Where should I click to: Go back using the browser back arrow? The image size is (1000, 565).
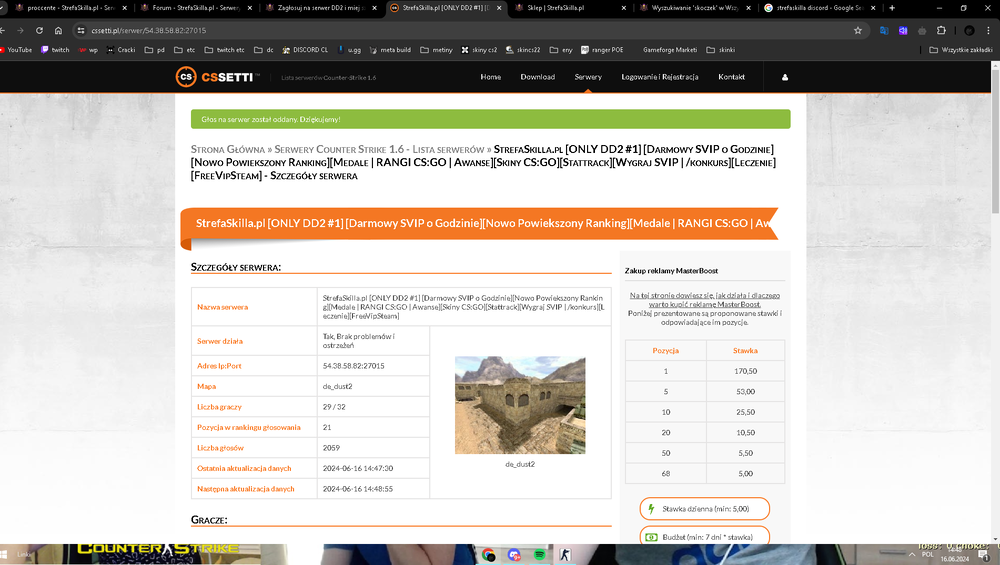click(3, 31)
